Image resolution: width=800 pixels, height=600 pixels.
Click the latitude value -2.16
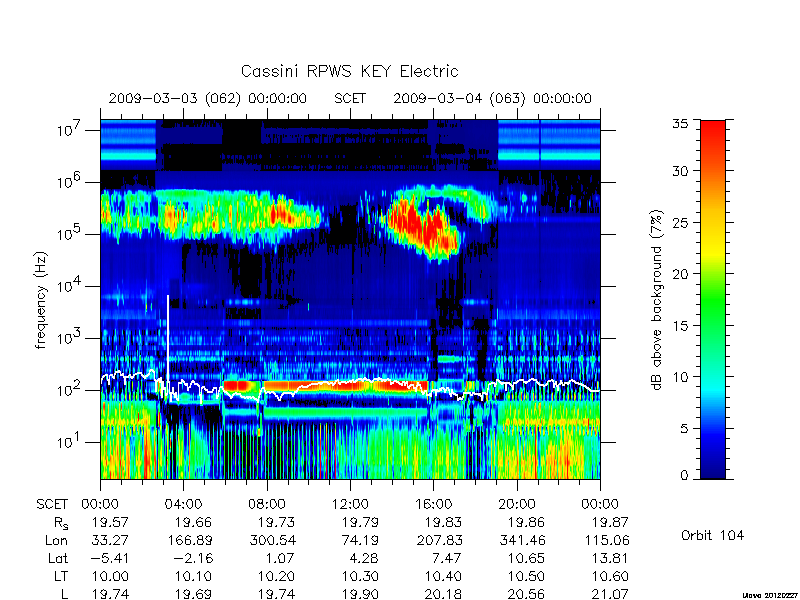point(193,559)
